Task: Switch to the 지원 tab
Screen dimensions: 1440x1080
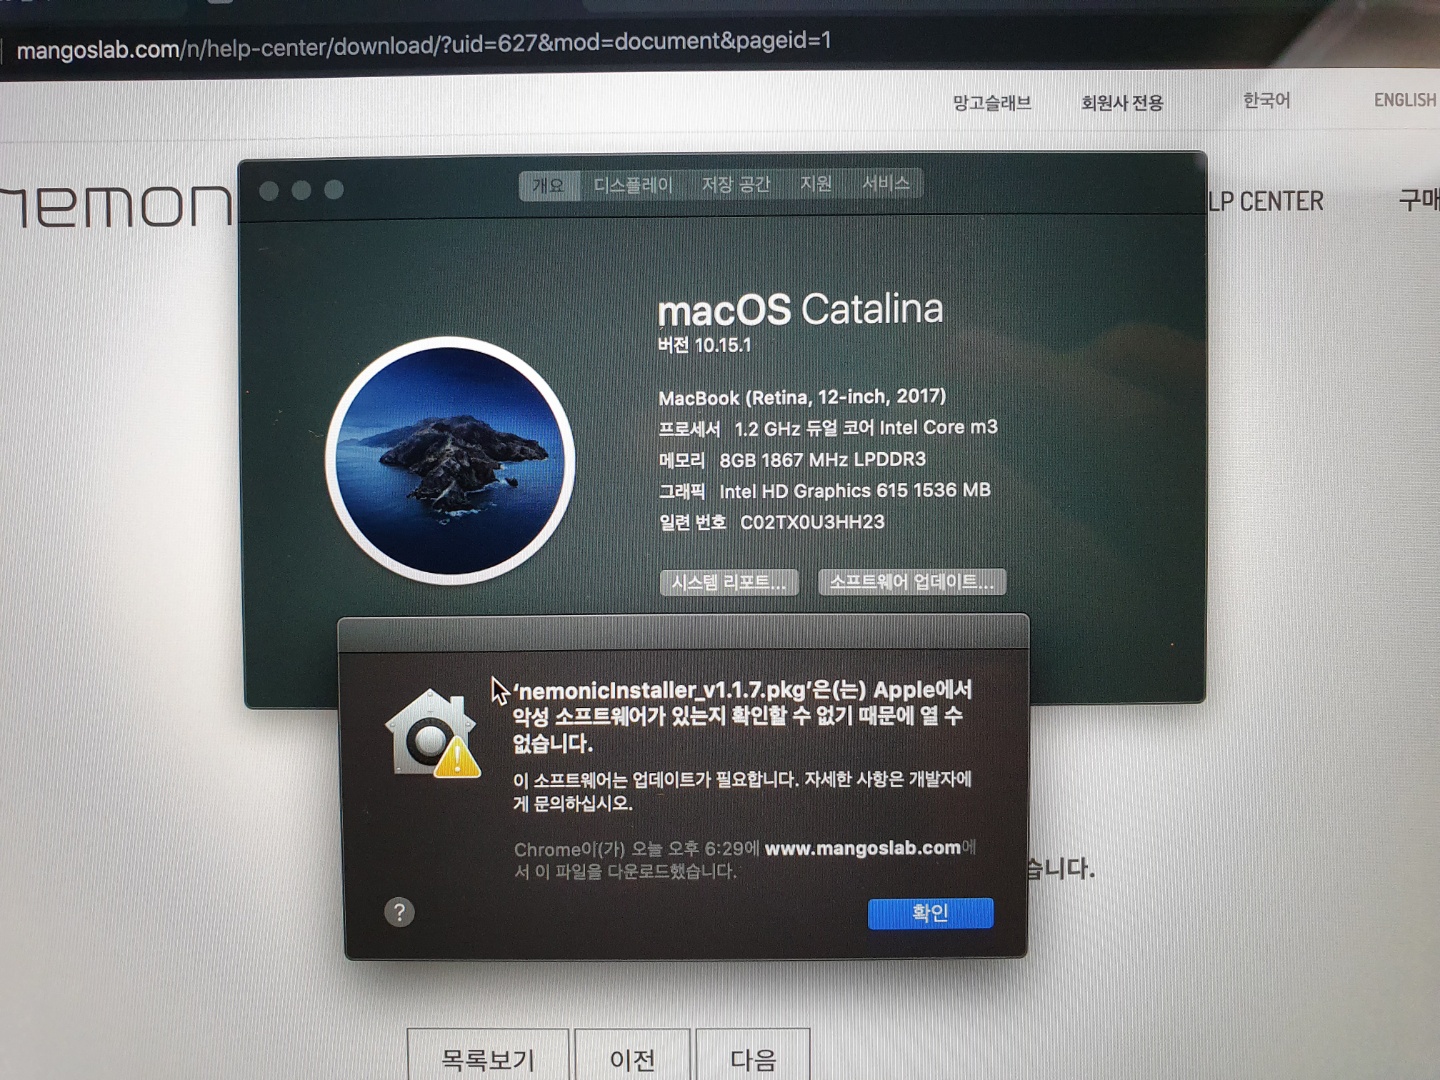Action: [x=816, y=183]
